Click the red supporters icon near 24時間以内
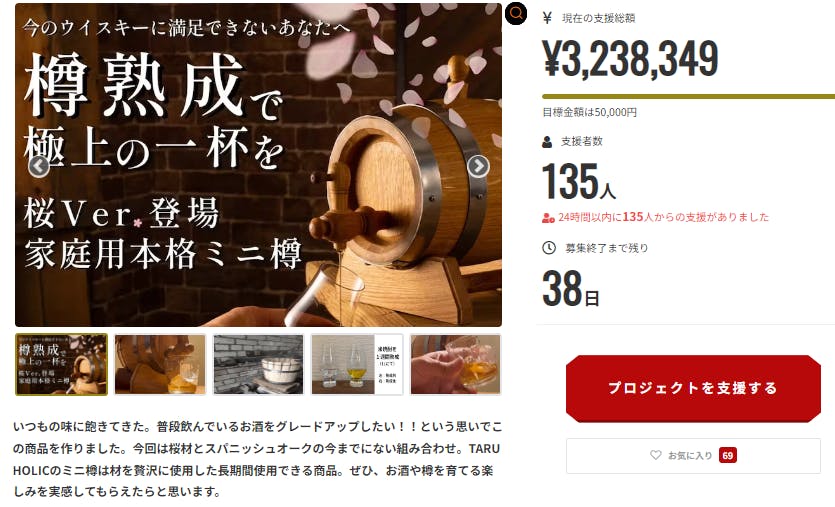Image resolution: width=835 pixels, height=507 pixels. pyautogui.click(x=548, y=218)
